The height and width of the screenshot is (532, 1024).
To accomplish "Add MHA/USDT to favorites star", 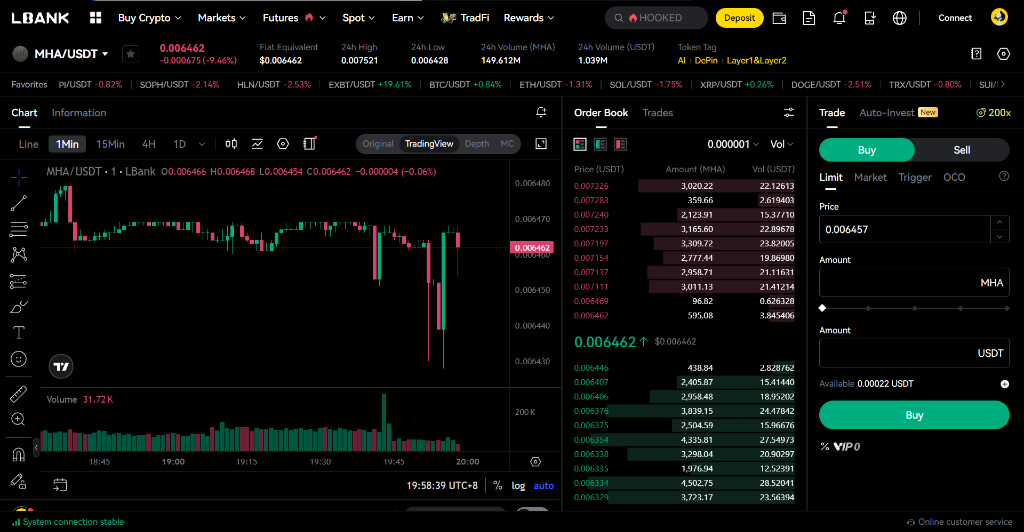I will (131, 54).
